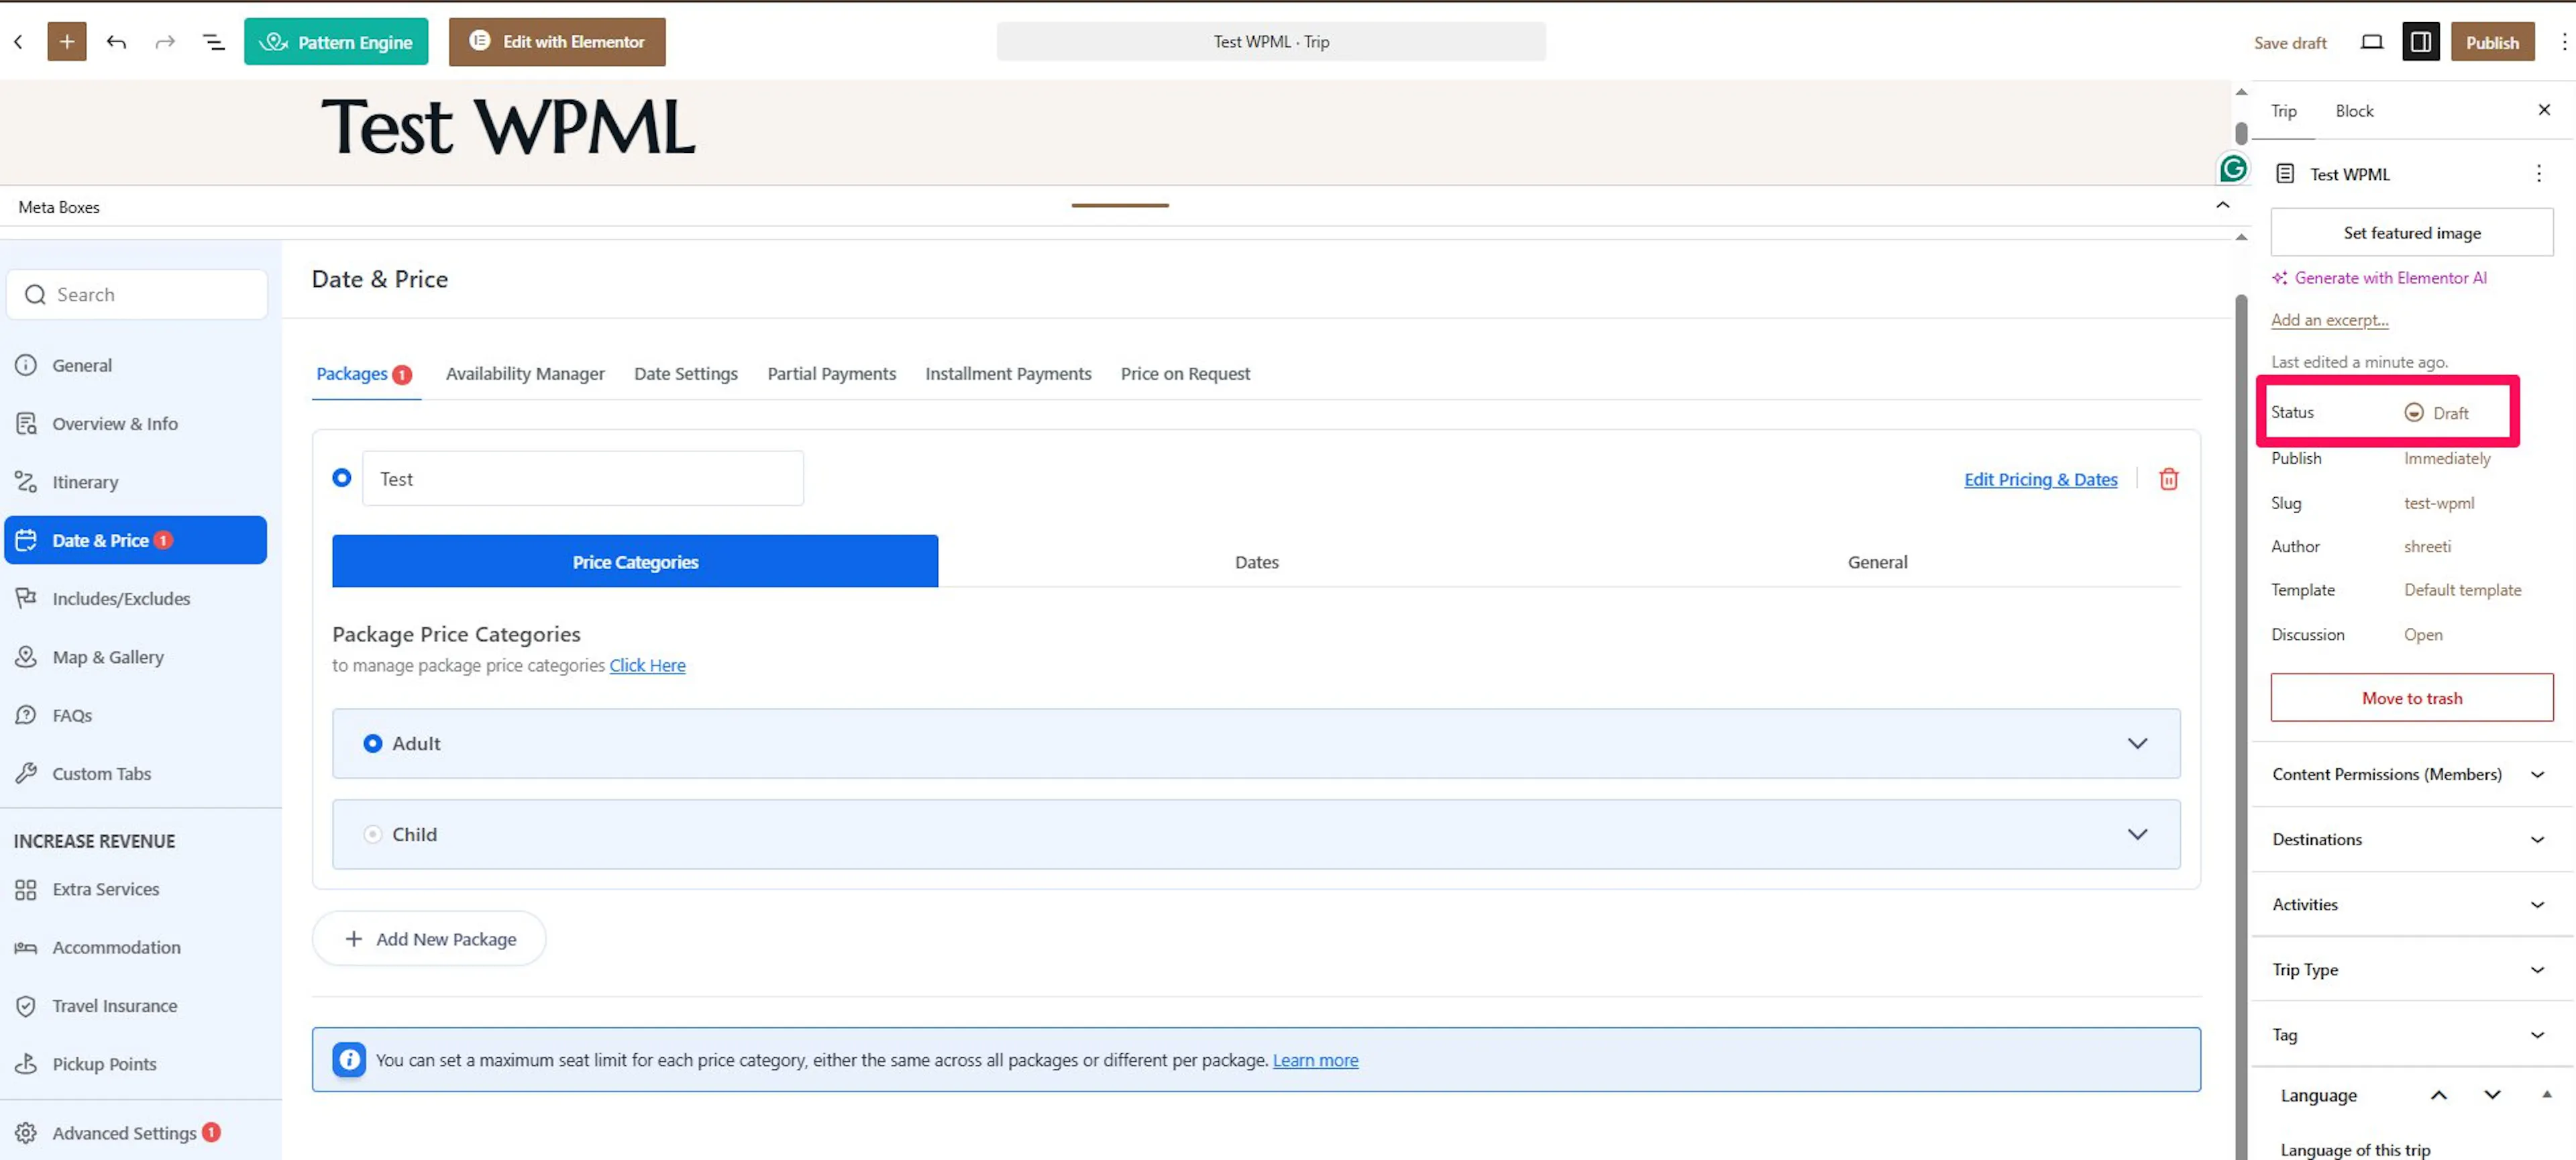Click the Publish button

click(2492, 42)
